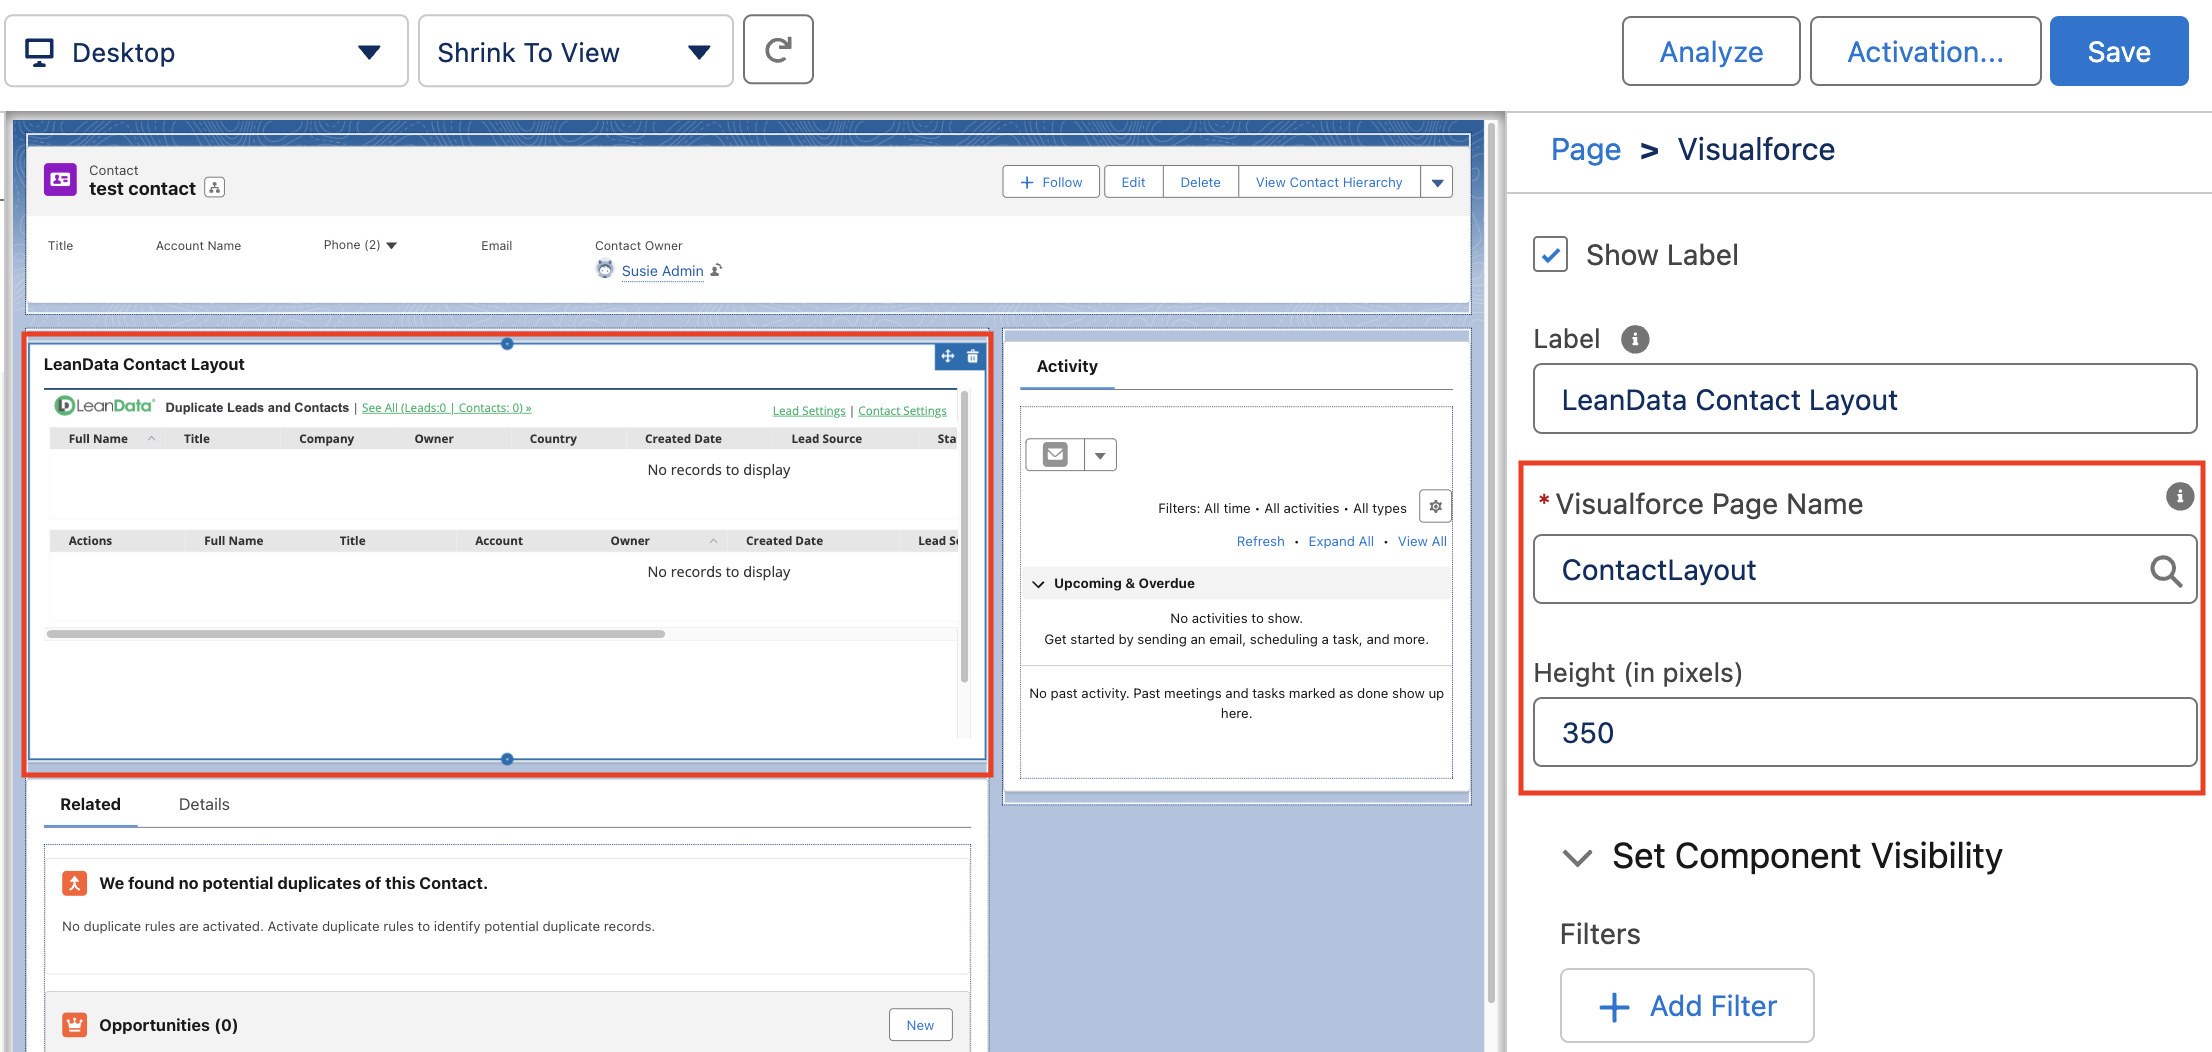Image resolution: width=2212 pixels, height=1052 pixels.
Task: Click the Delete button on contact
Action: coord(1200,182)
